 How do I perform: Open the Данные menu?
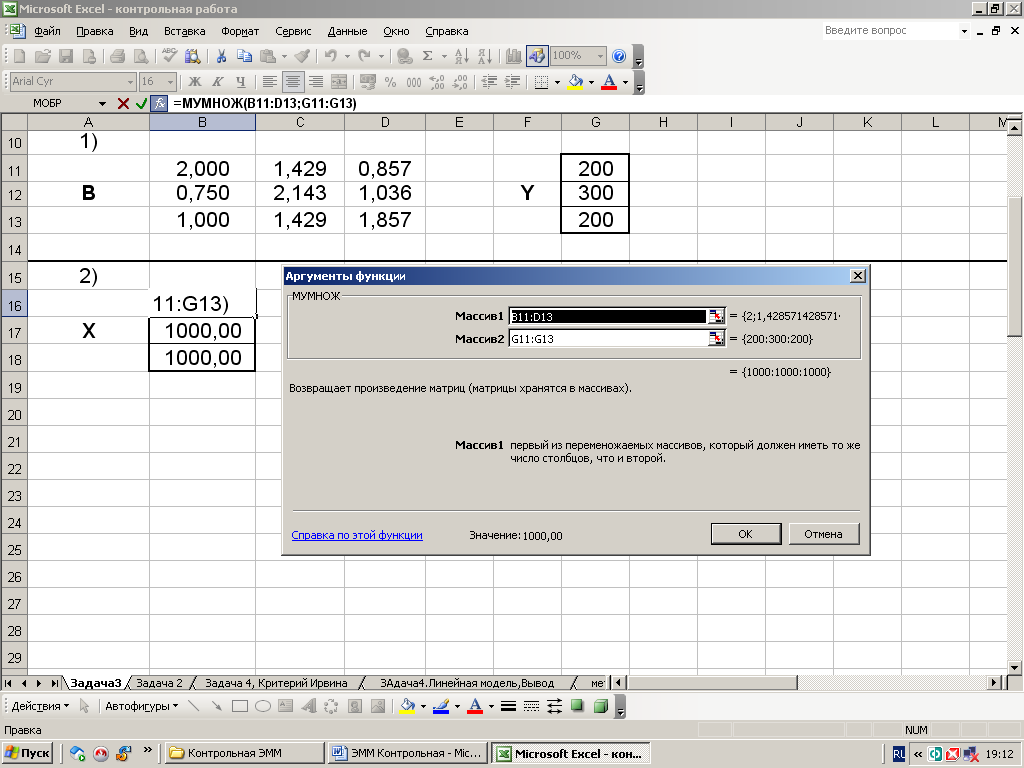(346, 31)
